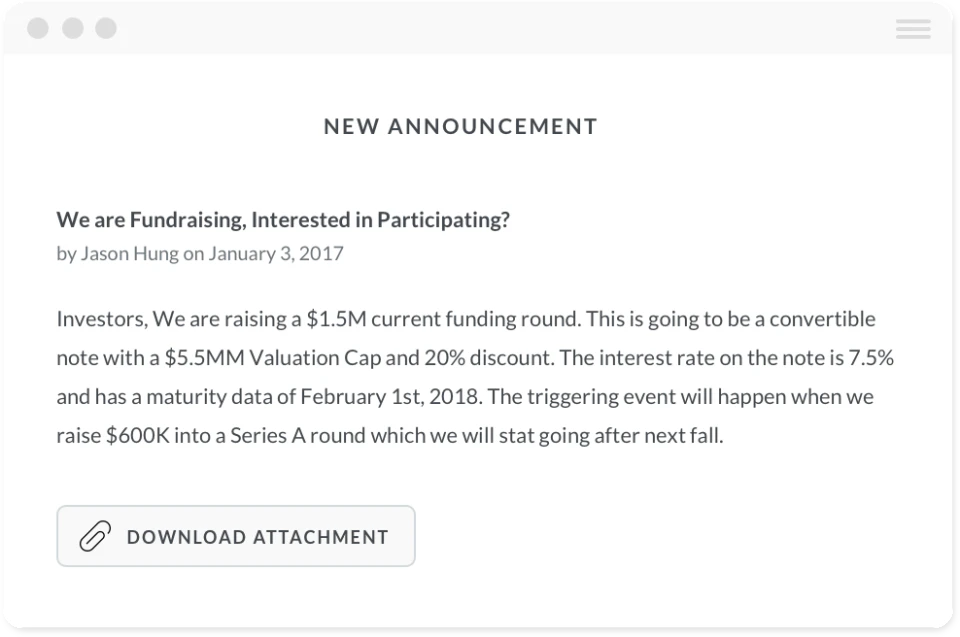
Task: Click the New Announcement heading
Action: [x=460, y=127]
